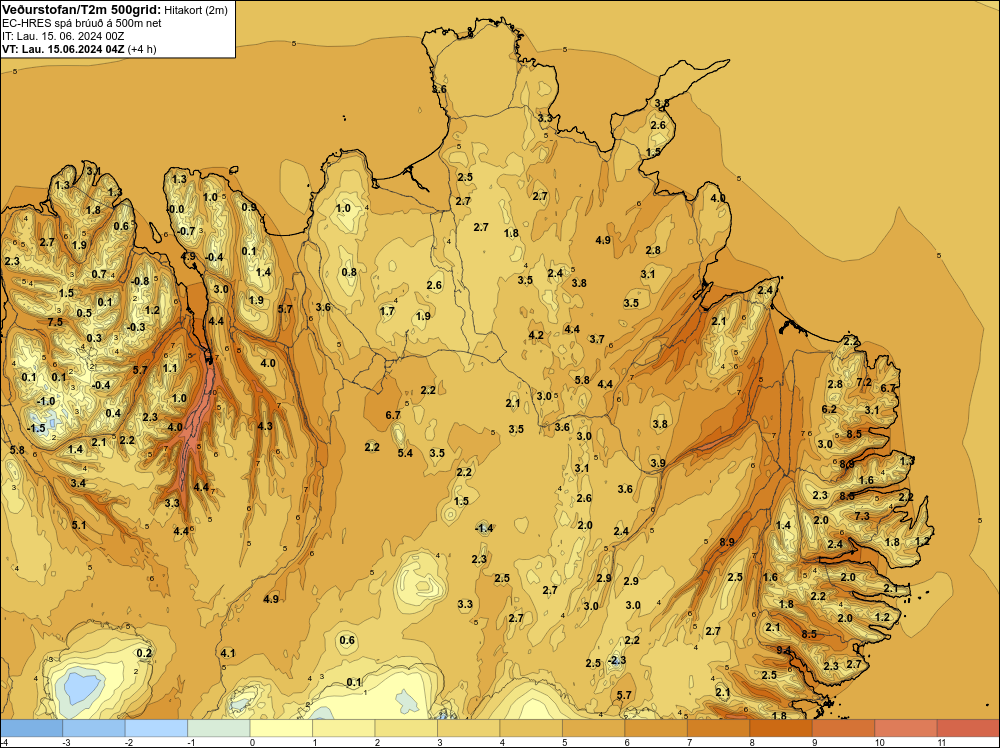This screenshot has height=748, width=1000.
Task: Click the temperature value '0.5'
Action: click(x=84, y=313)
